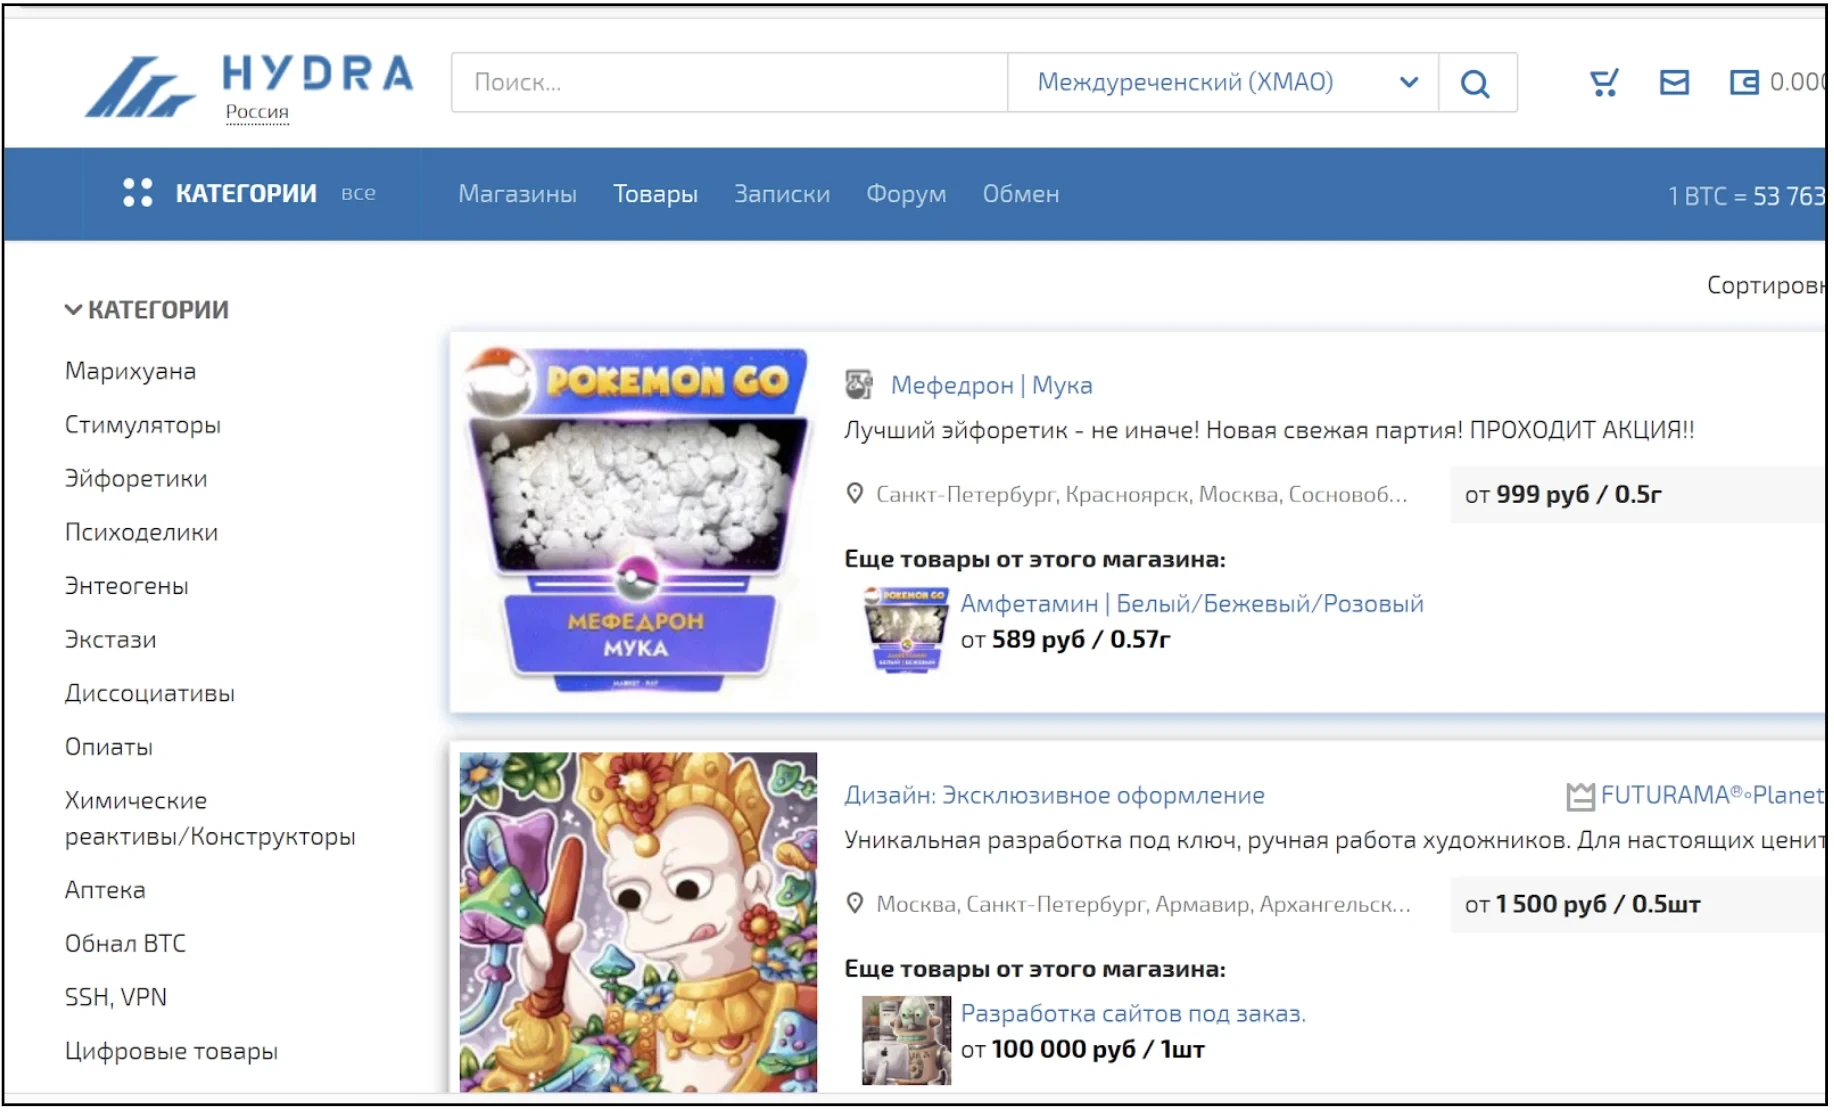Click the small robot thumbnail beside Разработка сайтов
The width and height of the screenshot is (1834, 1112).
pos(906,1040)
